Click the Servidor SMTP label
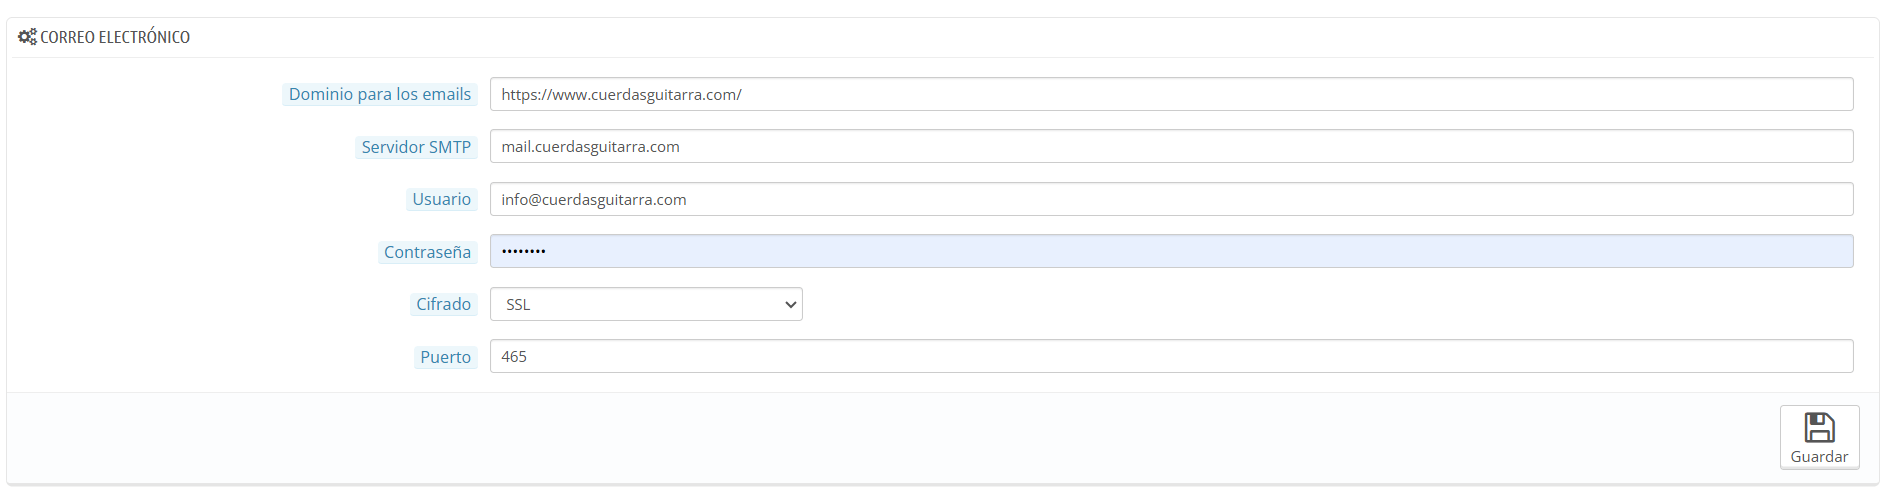The image size is (1889, 487). point(416,147)
